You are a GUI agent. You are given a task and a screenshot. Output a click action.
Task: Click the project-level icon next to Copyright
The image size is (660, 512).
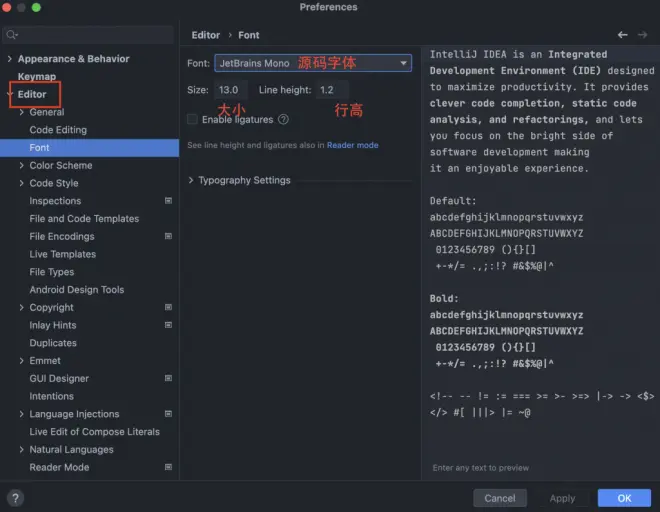(168, 307)
